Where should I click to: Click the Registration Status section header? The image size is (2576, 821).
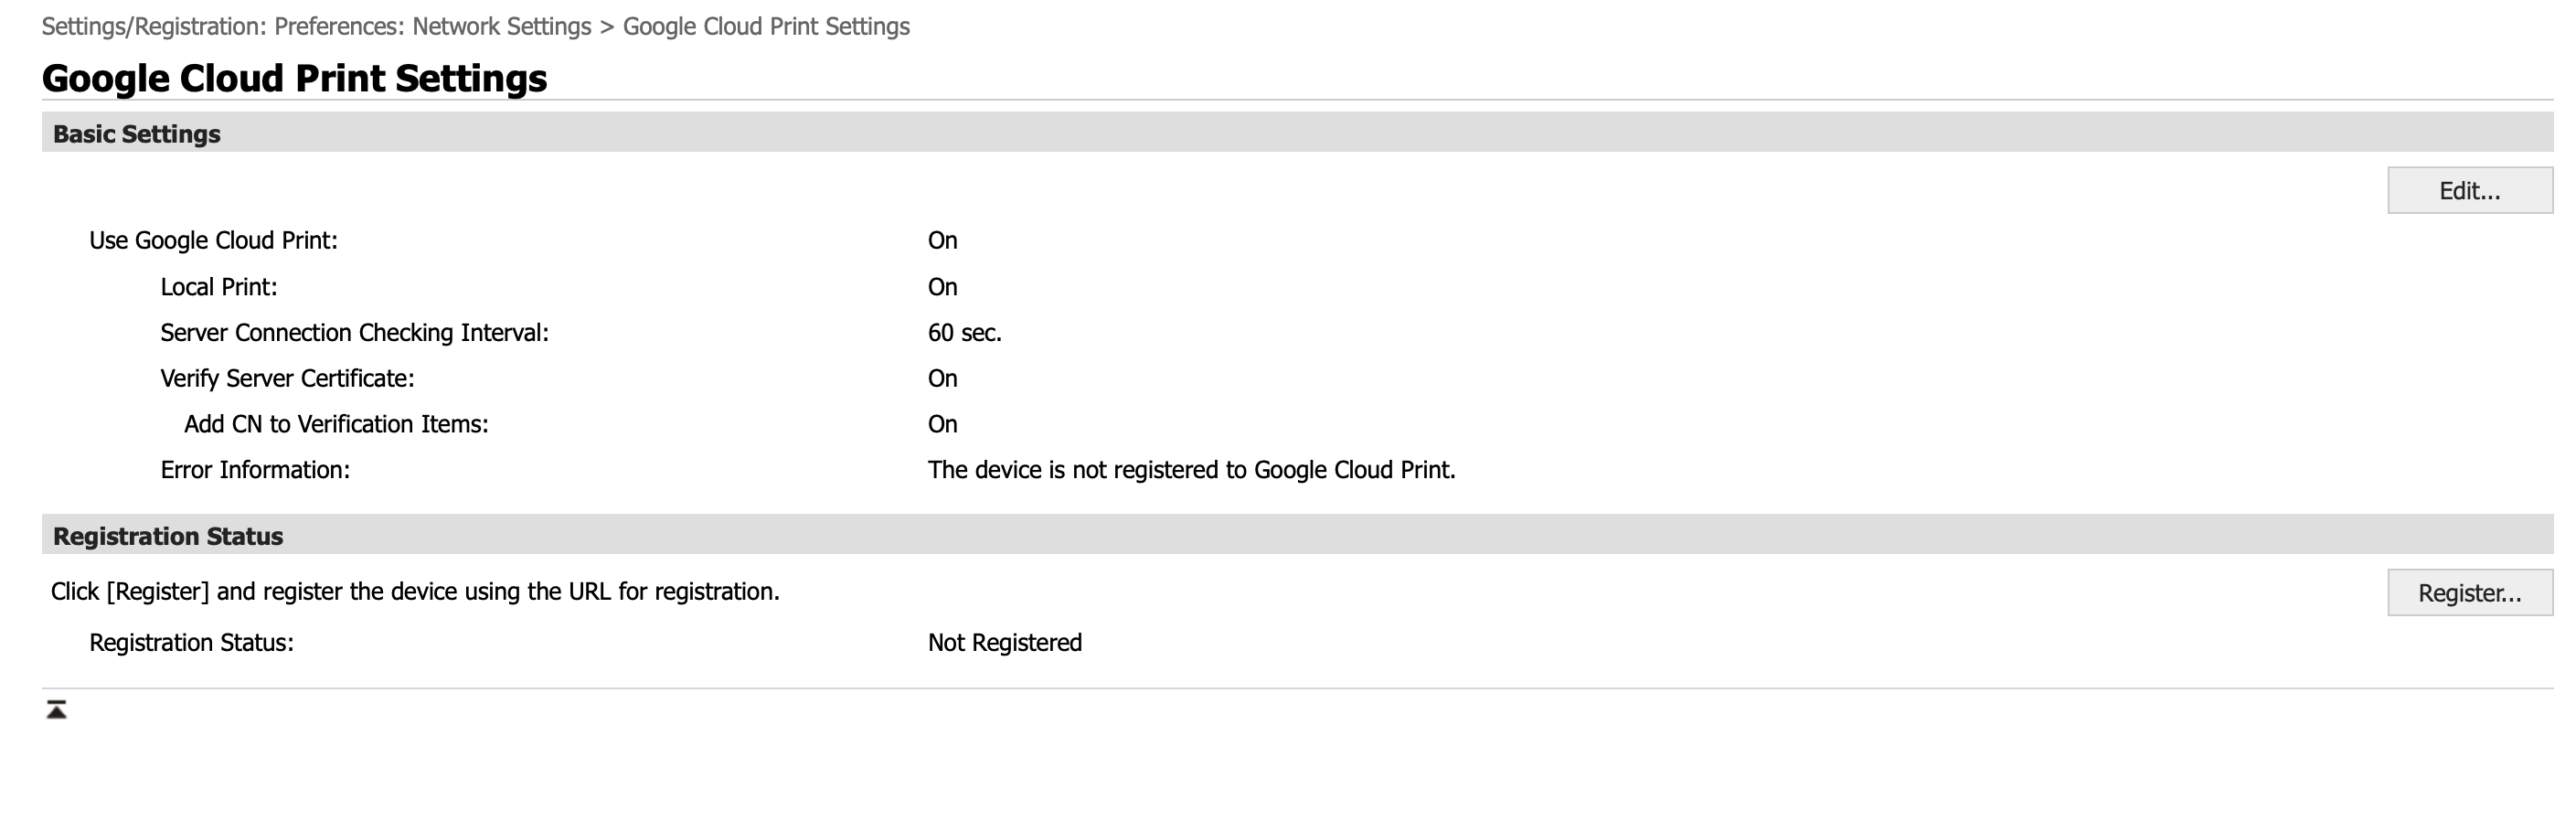168,537
